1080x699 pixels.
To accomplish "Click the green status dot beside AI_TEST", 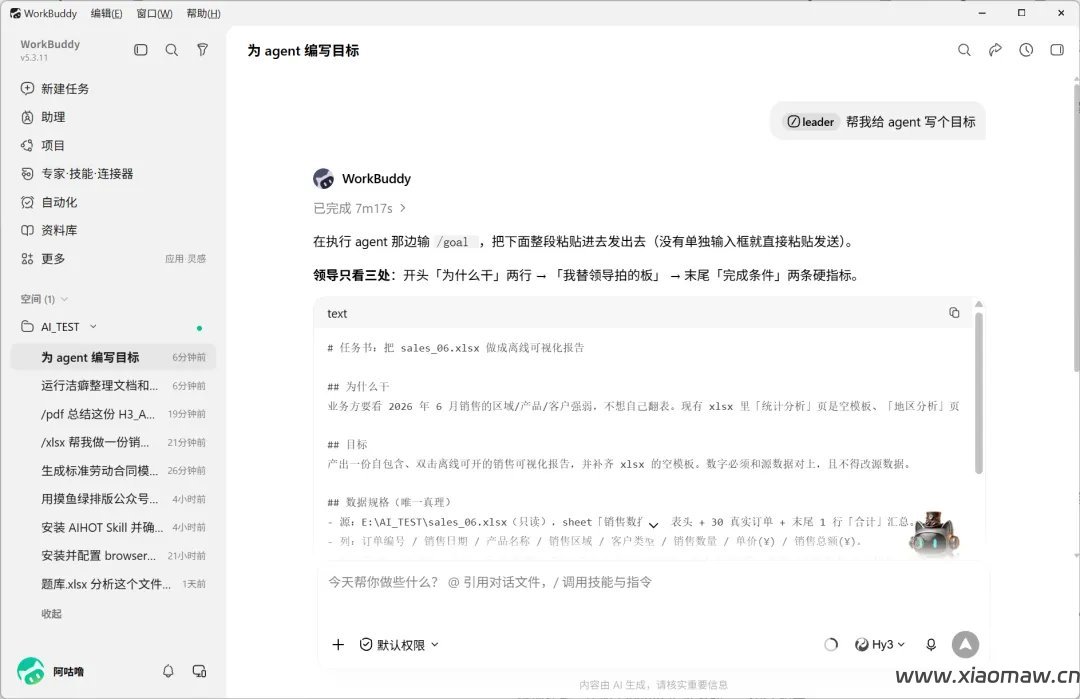I will (199, 328).
